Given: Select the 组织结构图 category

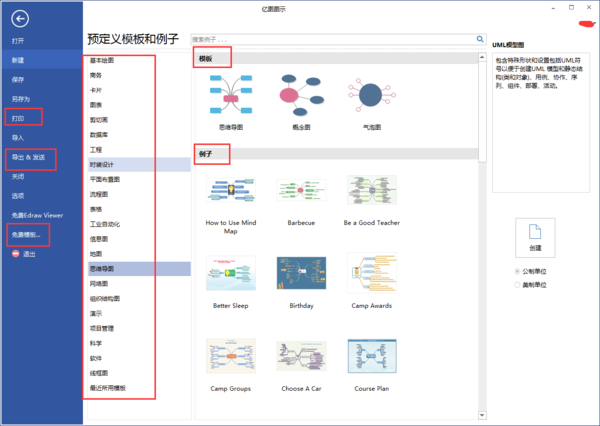Looking at the screenshot, I should (105, 299).
